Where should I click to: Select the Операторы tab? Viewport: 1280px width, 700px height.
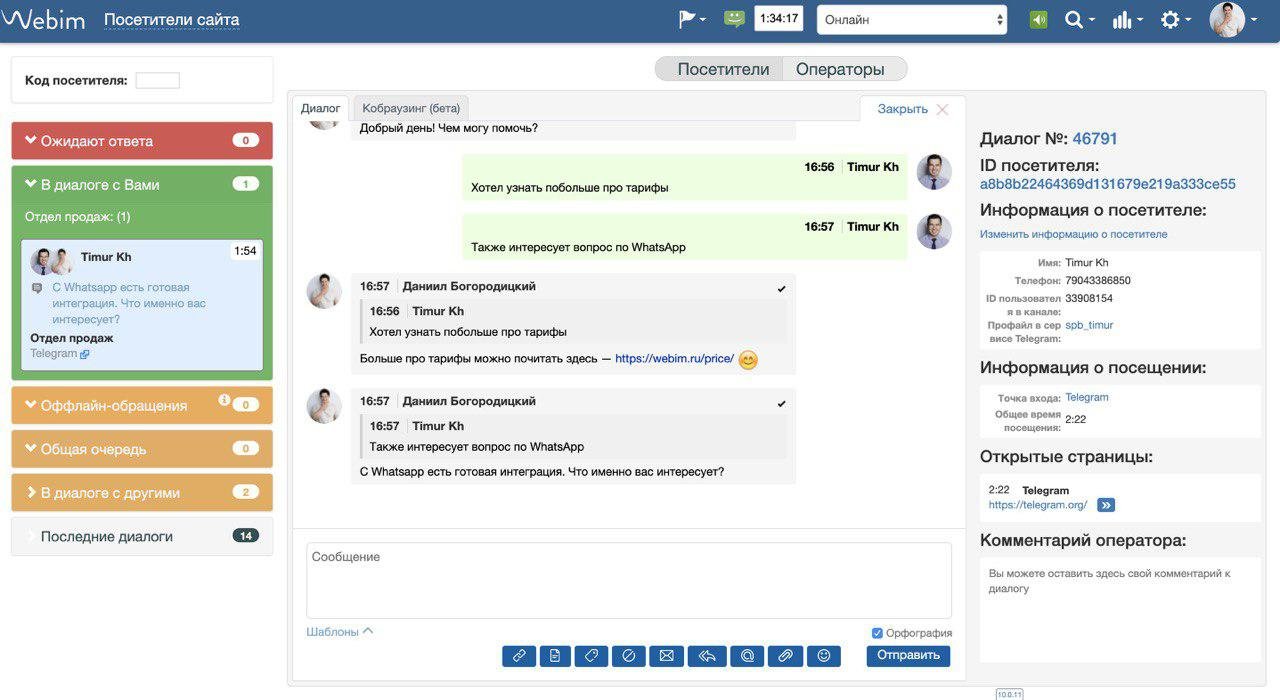click(839, 69)
